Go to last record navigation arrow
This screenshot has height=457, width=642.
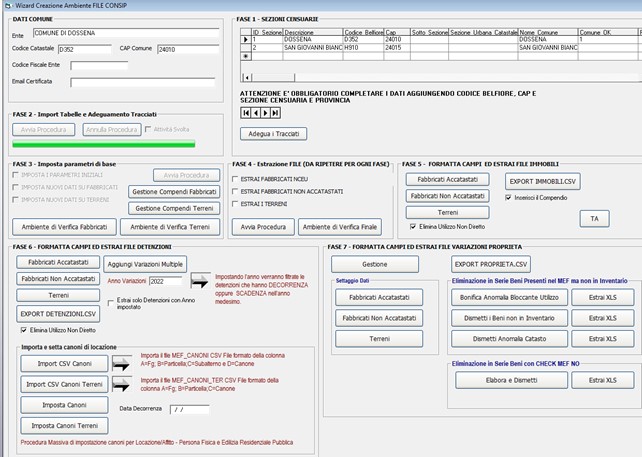click(276, 113)
